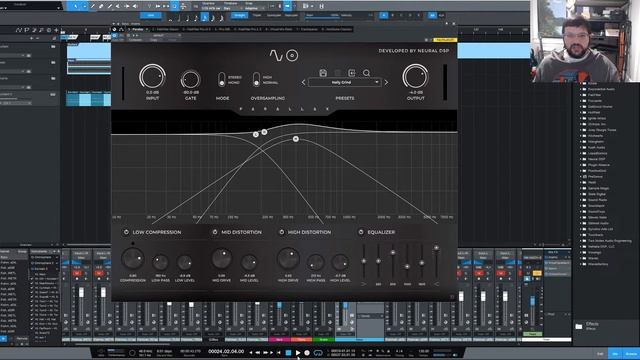The height and width of the screenshot is (360, 640).
Task: Click the Input knob in Parallax
Action: tap(152, 76)
